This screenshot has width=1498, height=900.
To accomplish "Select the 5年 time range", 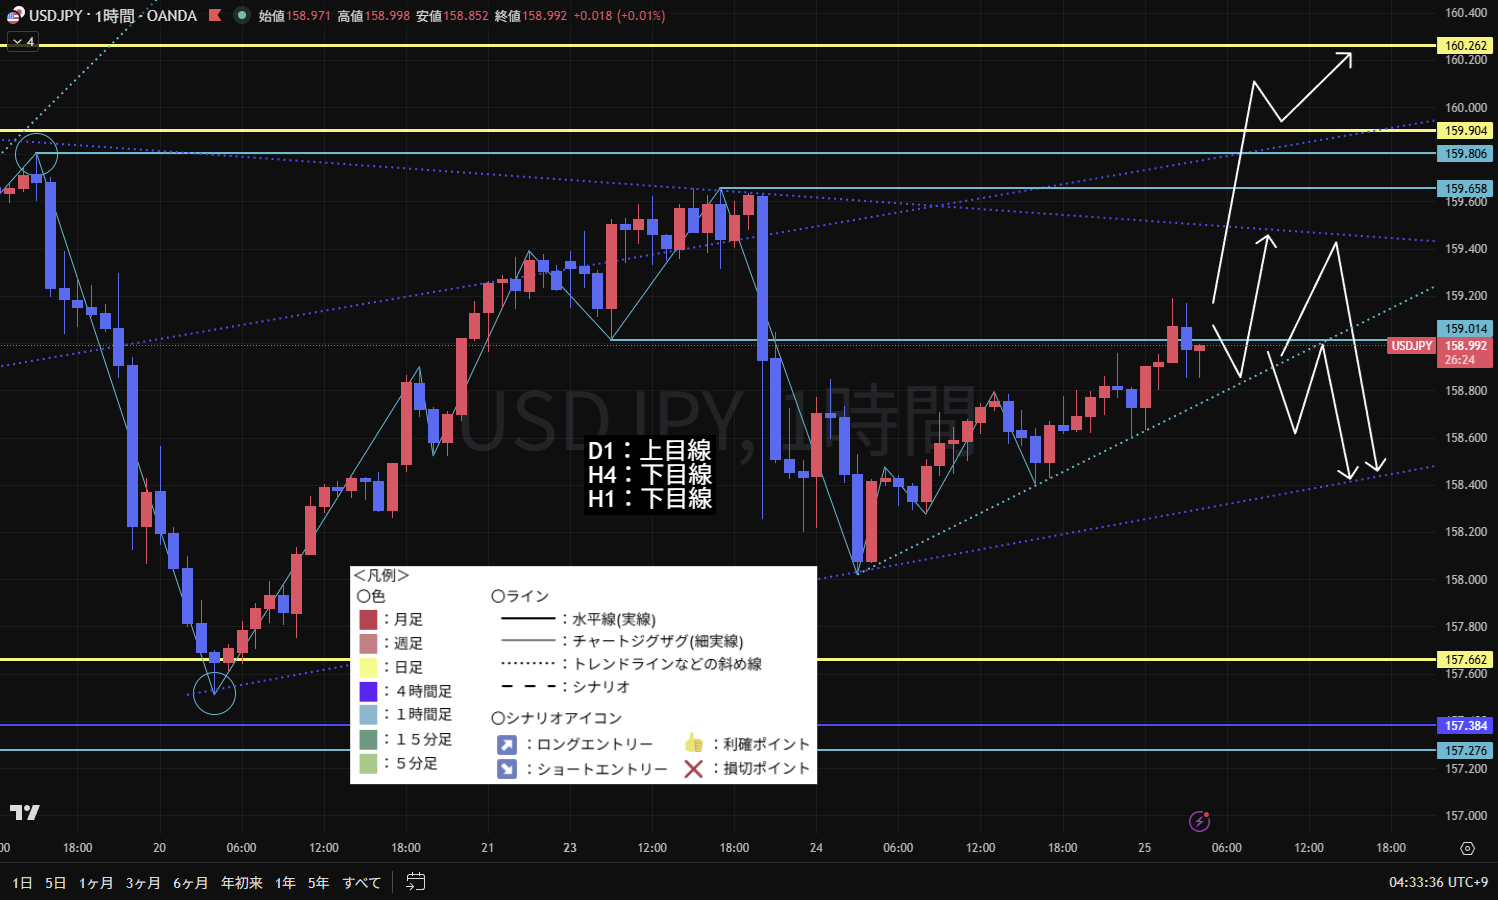I will pyautogui.click(x=318, y=882).
